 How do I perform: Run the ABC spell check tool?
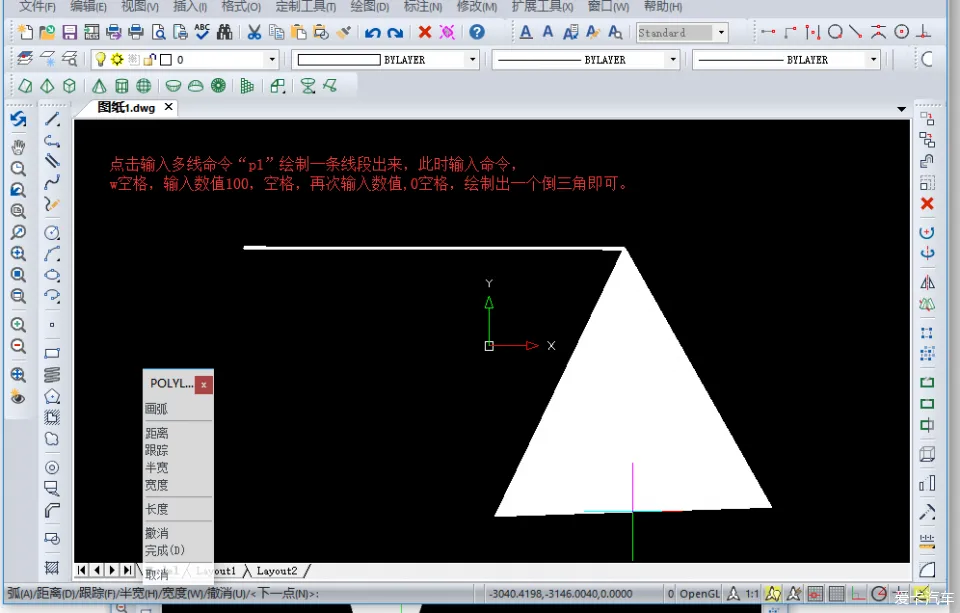pos(202,32)
